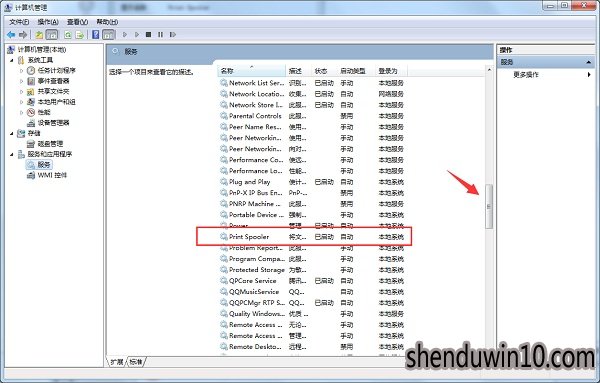
Task: Open the 查看(V) menu
Action: coord(77,22)
